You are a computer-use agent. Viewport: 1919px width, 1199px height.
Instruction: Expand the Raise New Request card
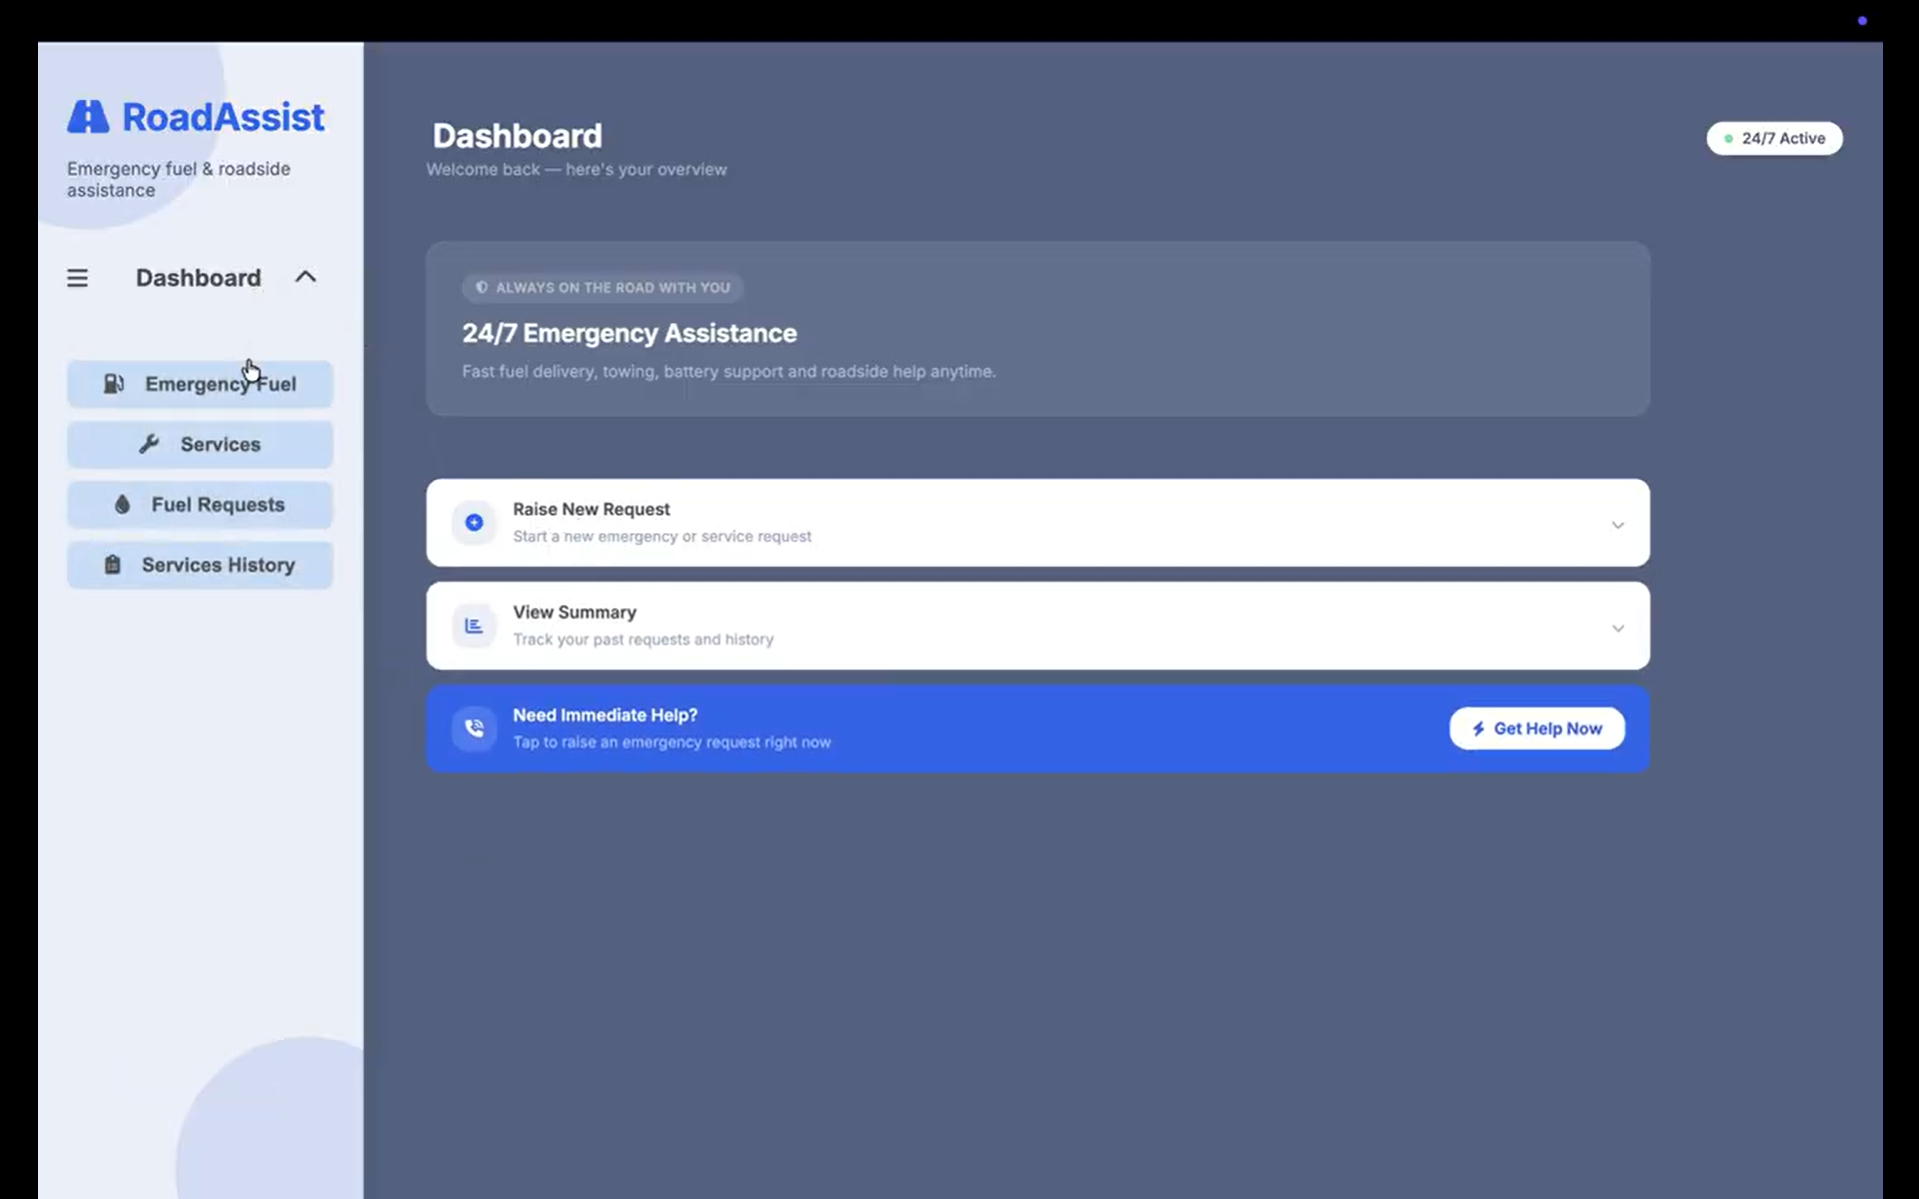[x=1037, y=523]
